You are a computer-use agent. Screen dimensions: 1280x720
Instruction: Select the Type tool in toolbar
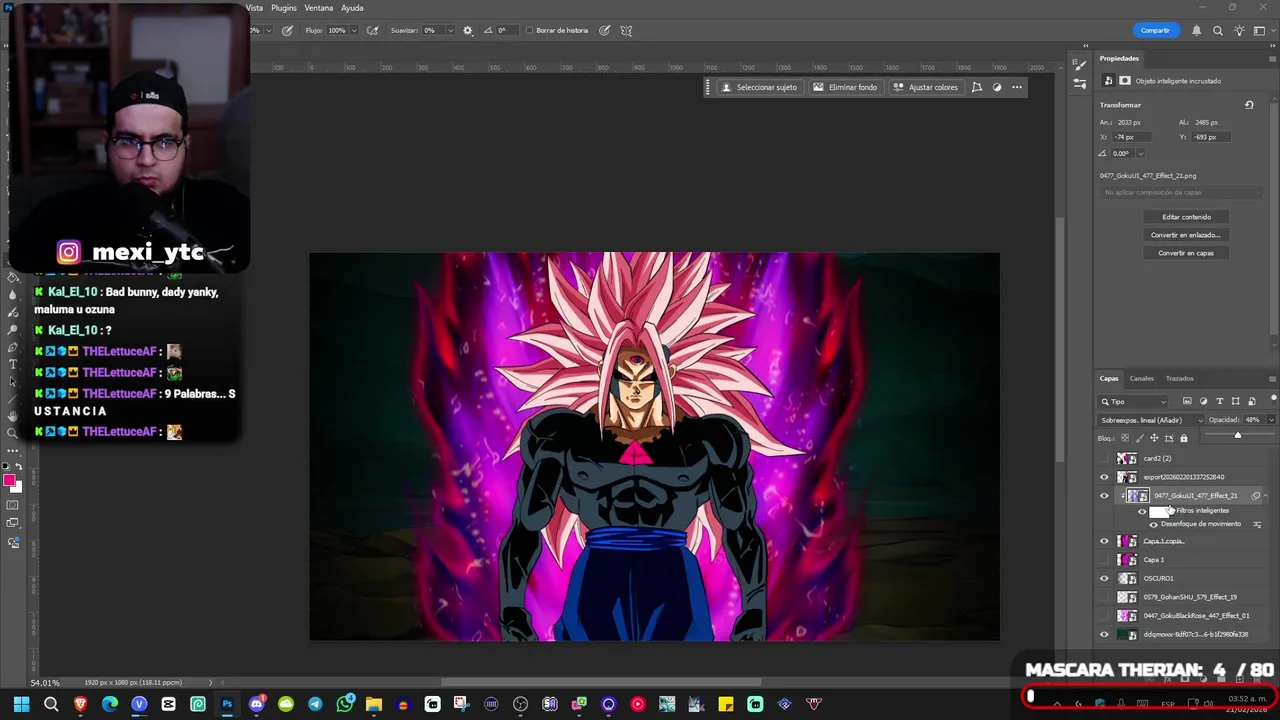pyautogui.click(x=12, y=364)
